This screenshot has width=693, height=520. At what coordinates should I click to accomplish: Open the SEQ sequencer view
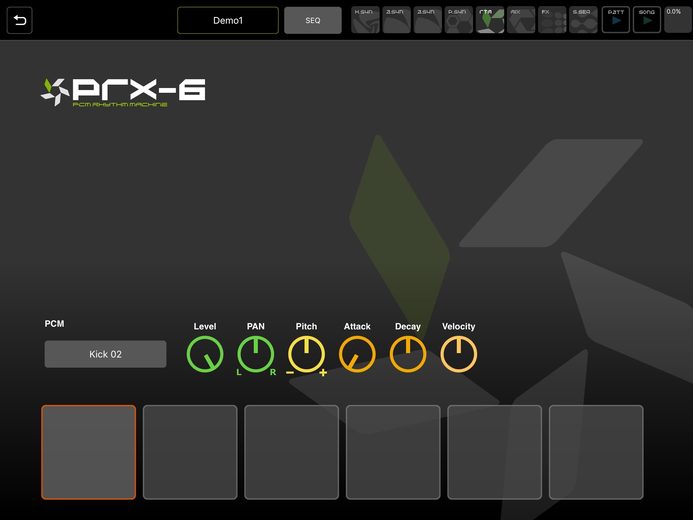(312, 20)
